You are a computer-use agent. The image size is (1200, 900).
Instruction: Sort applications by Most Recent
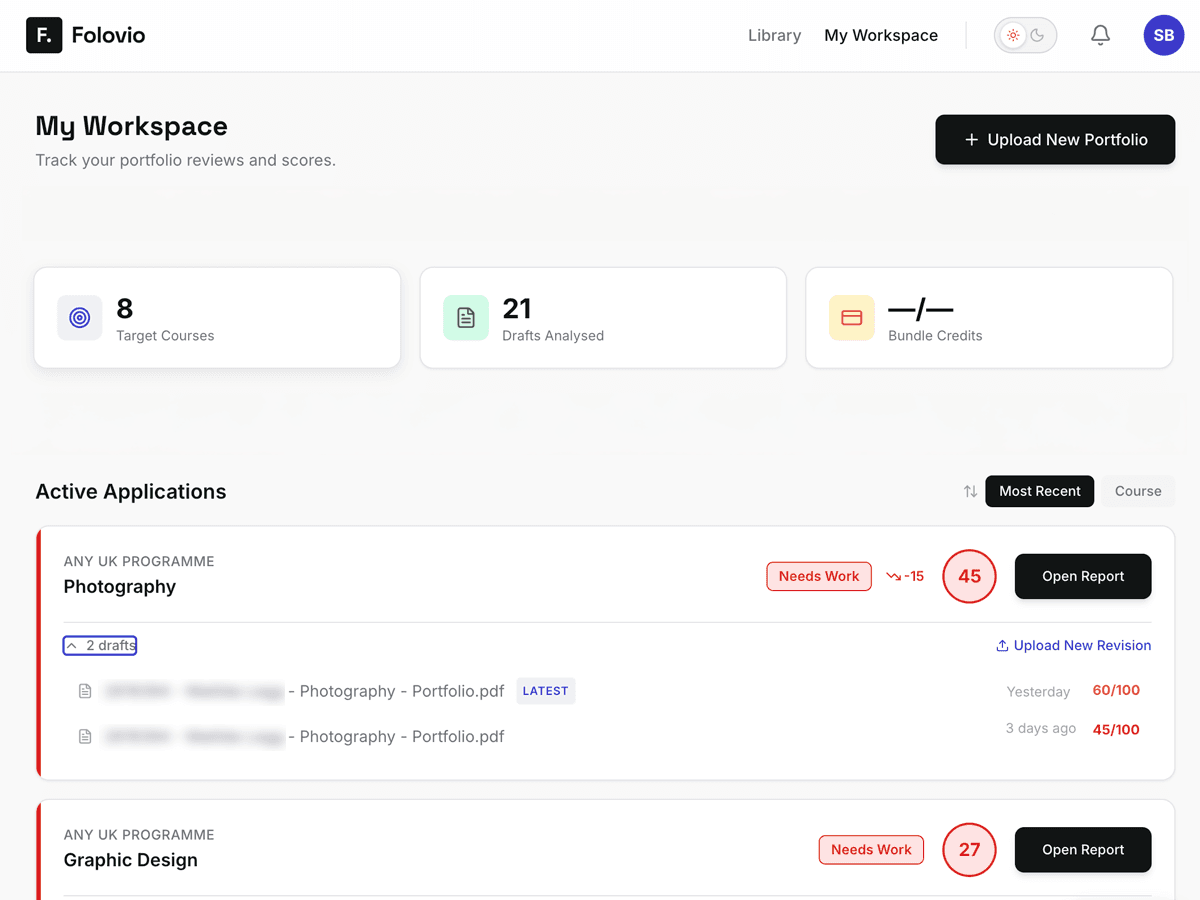pyautogui.click(x=1039, y=491)
